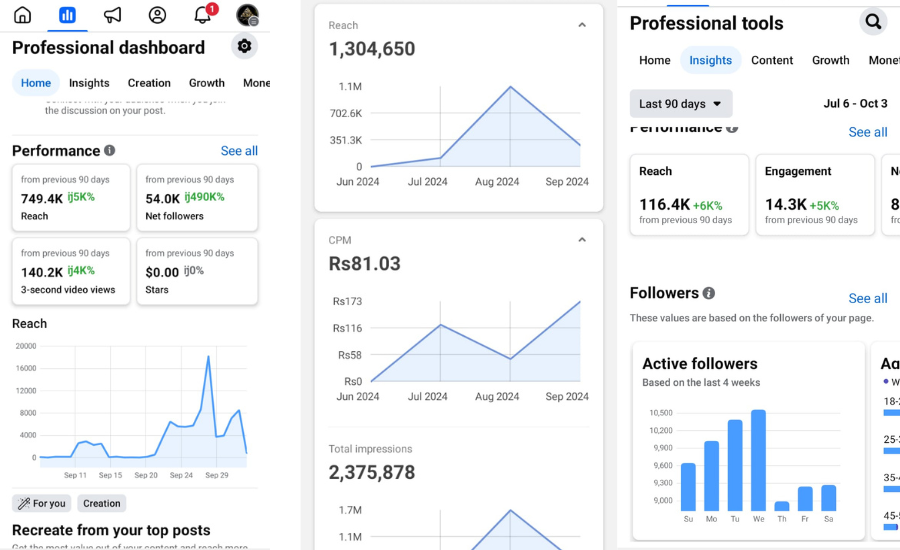This screenshot has width=900, height=550.
Task: Open the 3-second video views card
Action: point(71,271)
